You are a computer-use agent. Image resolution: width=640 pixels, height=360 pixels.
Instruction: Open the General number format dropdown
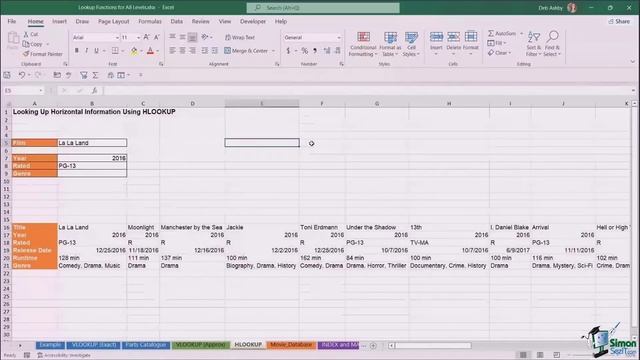(x=339, y=38)
